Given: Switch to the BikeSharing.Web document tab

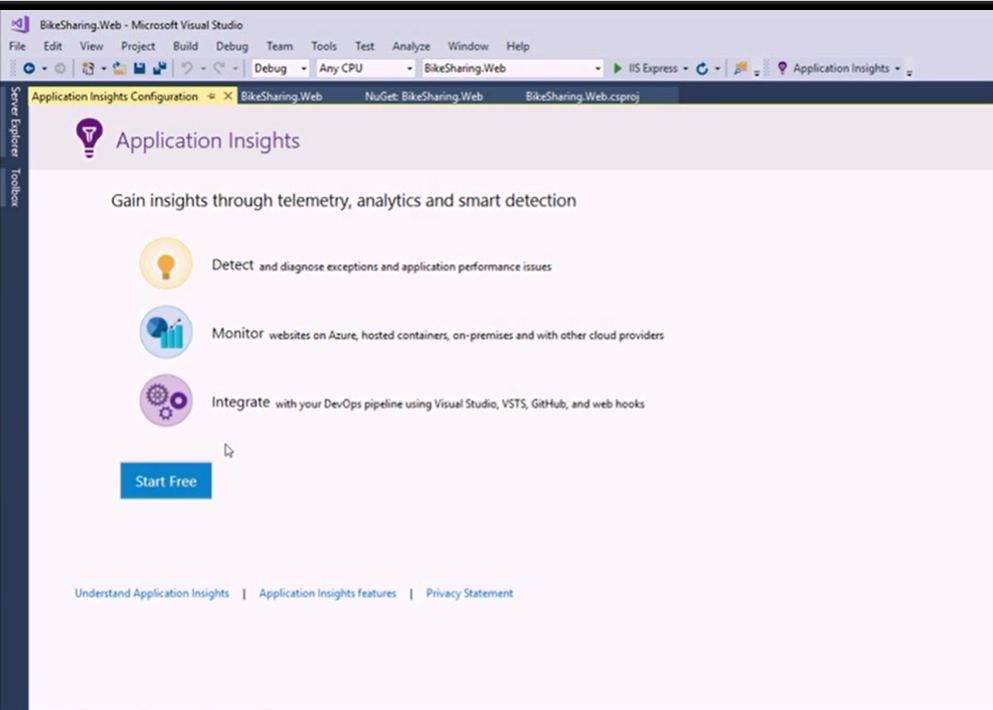Looking at the screenshot, I should 281,96.
